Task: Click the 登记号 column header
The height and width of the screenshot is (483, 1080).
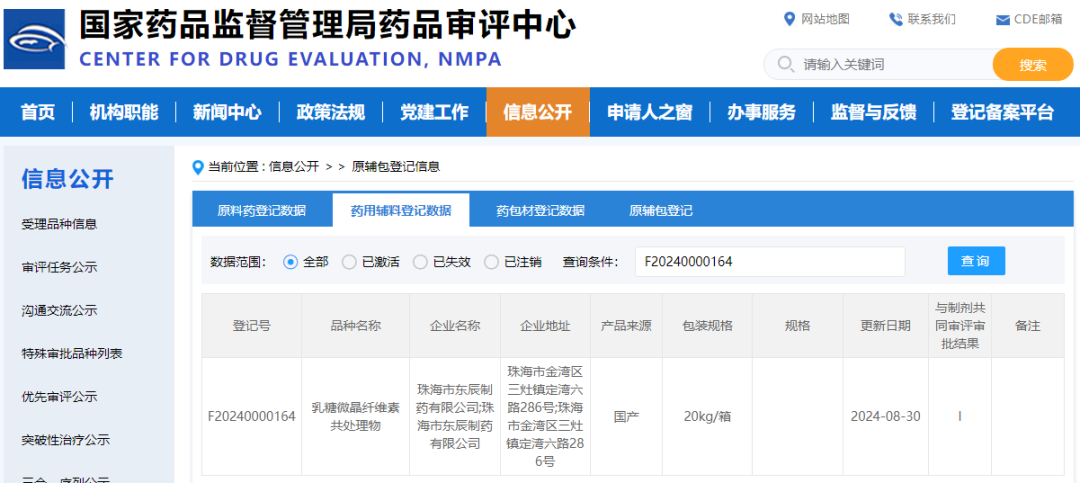Action: [x=251, y=326]
